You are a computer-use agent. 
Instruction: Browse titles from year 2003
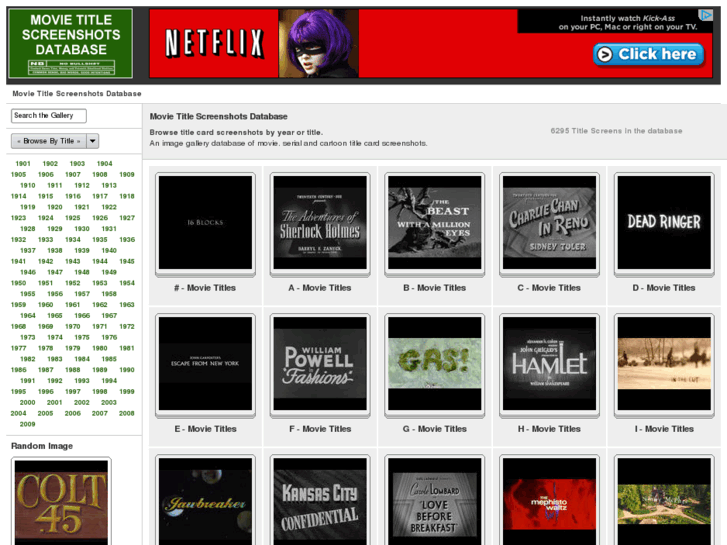[x=108, y=403]
